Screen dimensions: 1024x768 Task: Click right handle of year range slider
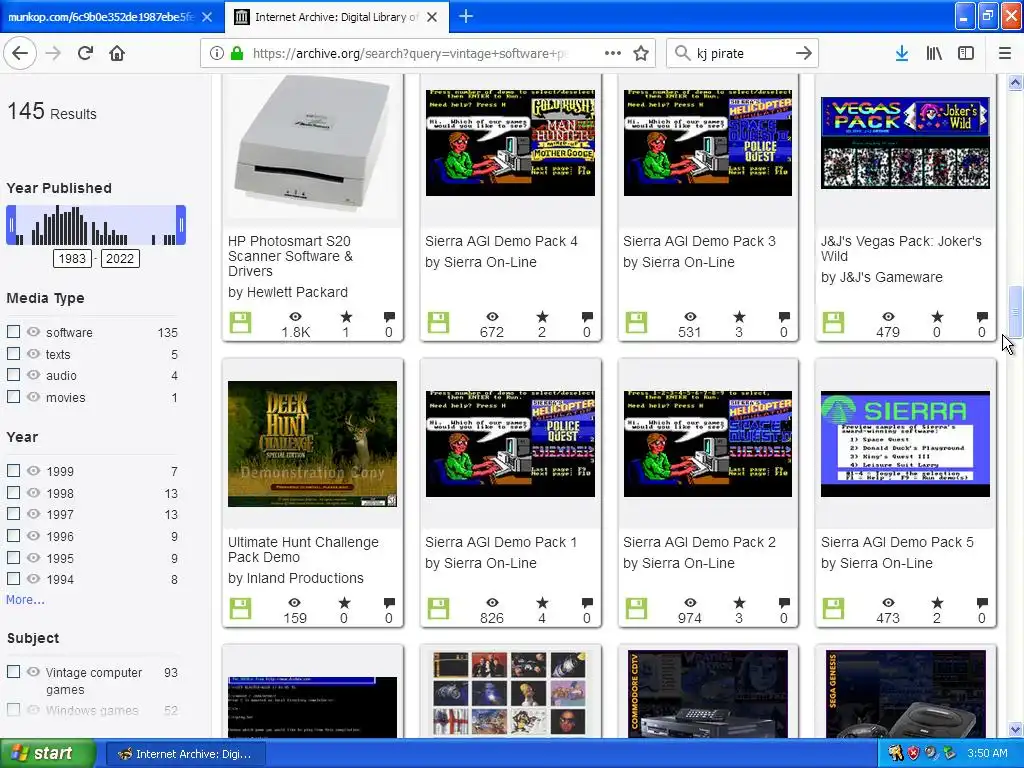181,225
